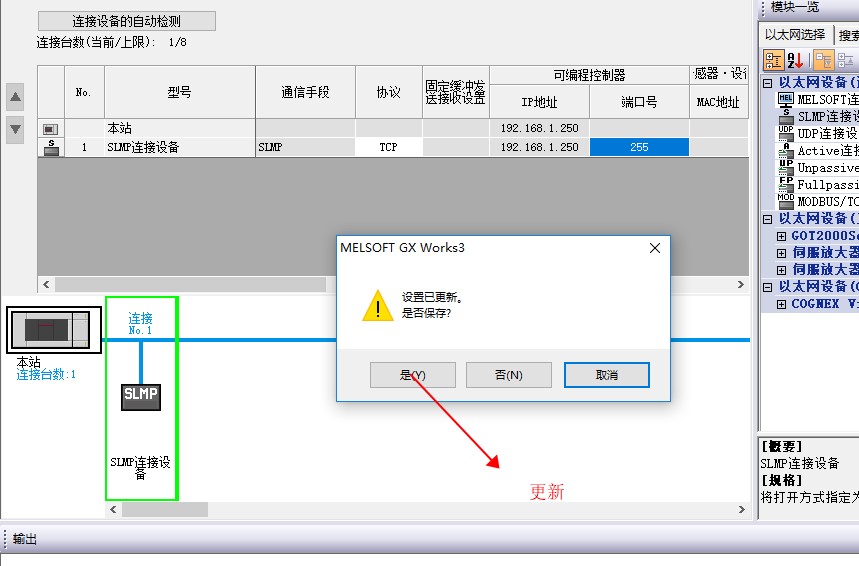Image resolution: width=859 pixels, height=566 pixels.
Task: Select the MODBUS/TCP device icon
Action: [786, 201]
